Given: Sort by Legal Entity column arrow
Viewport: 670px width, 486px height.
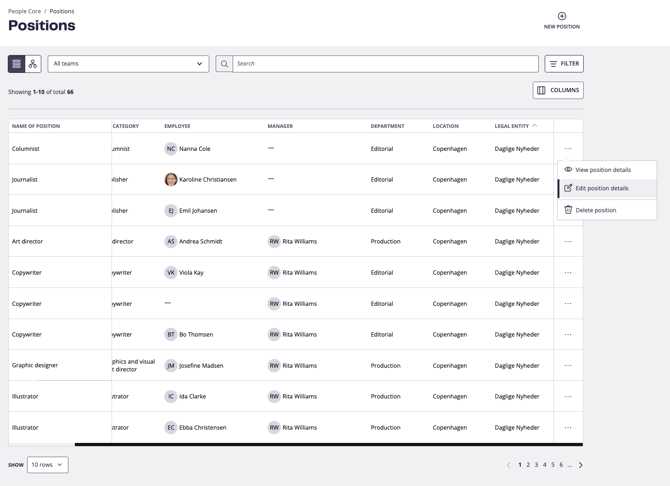Looking at the screenshot, I should tap(535, 126).
